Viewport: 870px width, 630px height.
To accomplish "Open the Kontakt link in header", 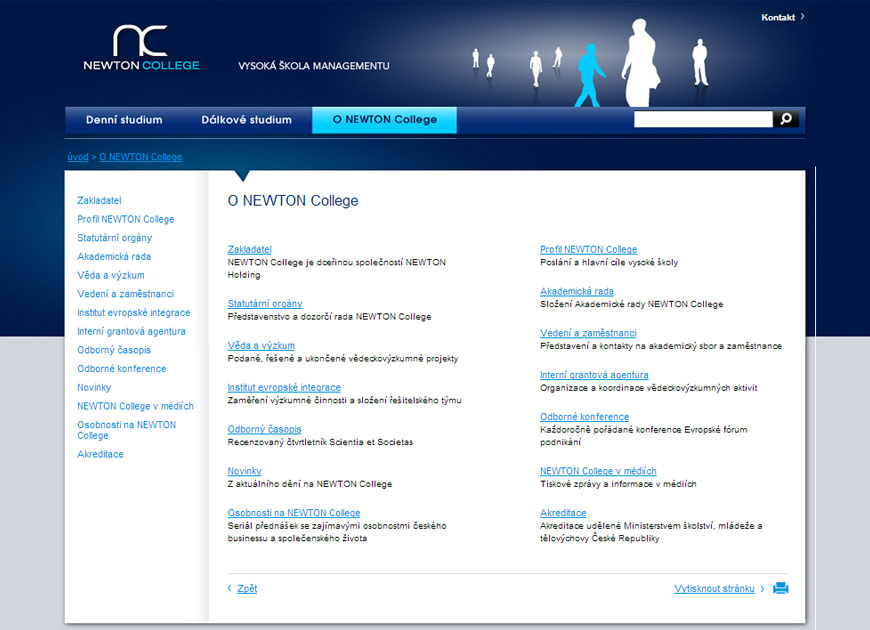I will click(x=778, y=18).
